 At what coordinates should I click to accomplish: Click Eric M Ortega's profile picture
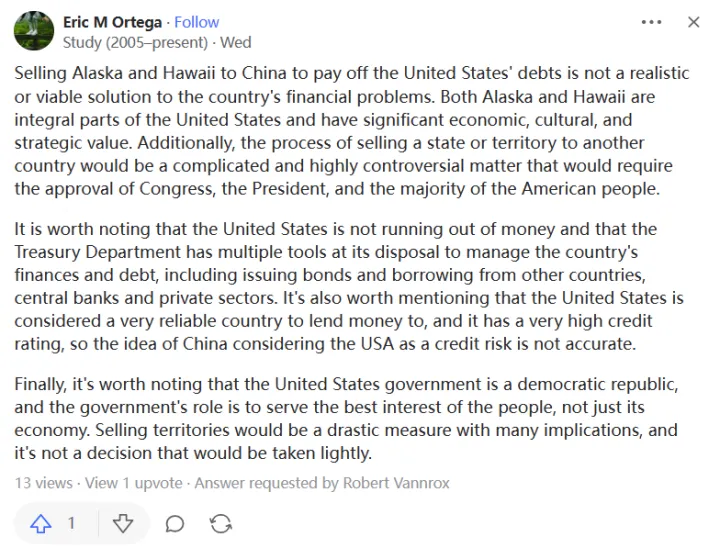[34, 31]
